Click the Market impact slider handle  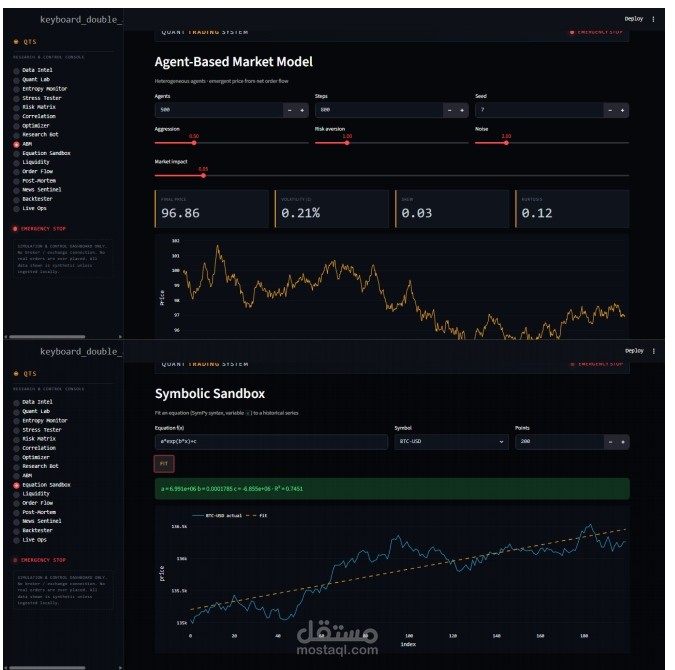click(203, 176)
